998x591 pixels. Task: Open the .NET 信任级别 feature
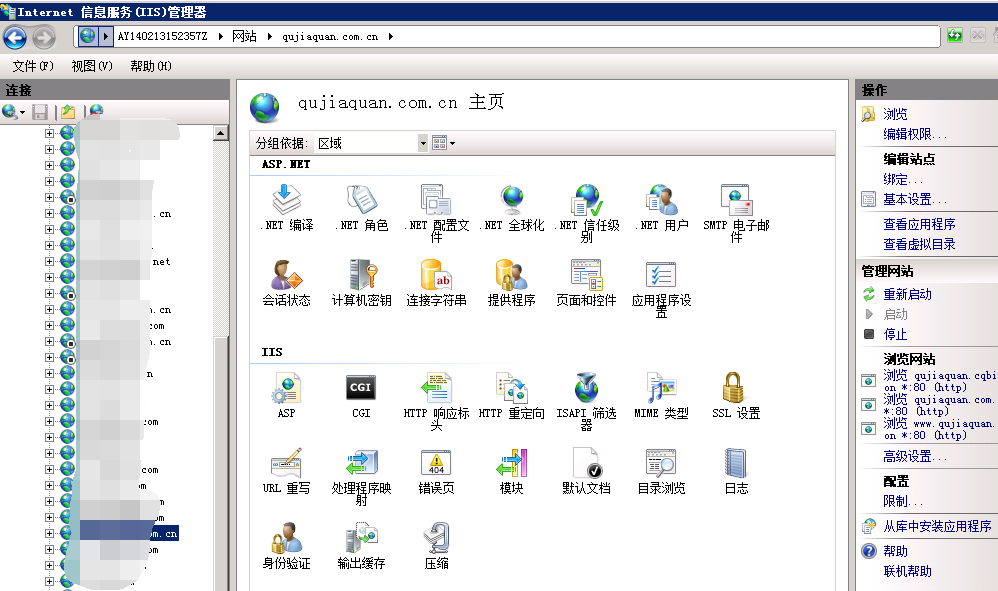[x=587, y=213]
